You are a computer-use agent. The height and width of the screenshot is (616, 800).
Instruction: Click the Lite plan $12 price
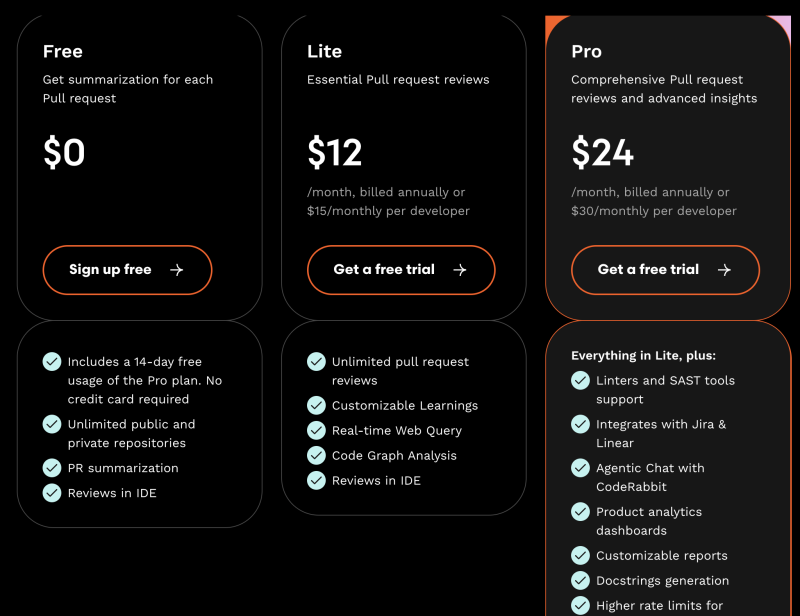pos(334,153)
